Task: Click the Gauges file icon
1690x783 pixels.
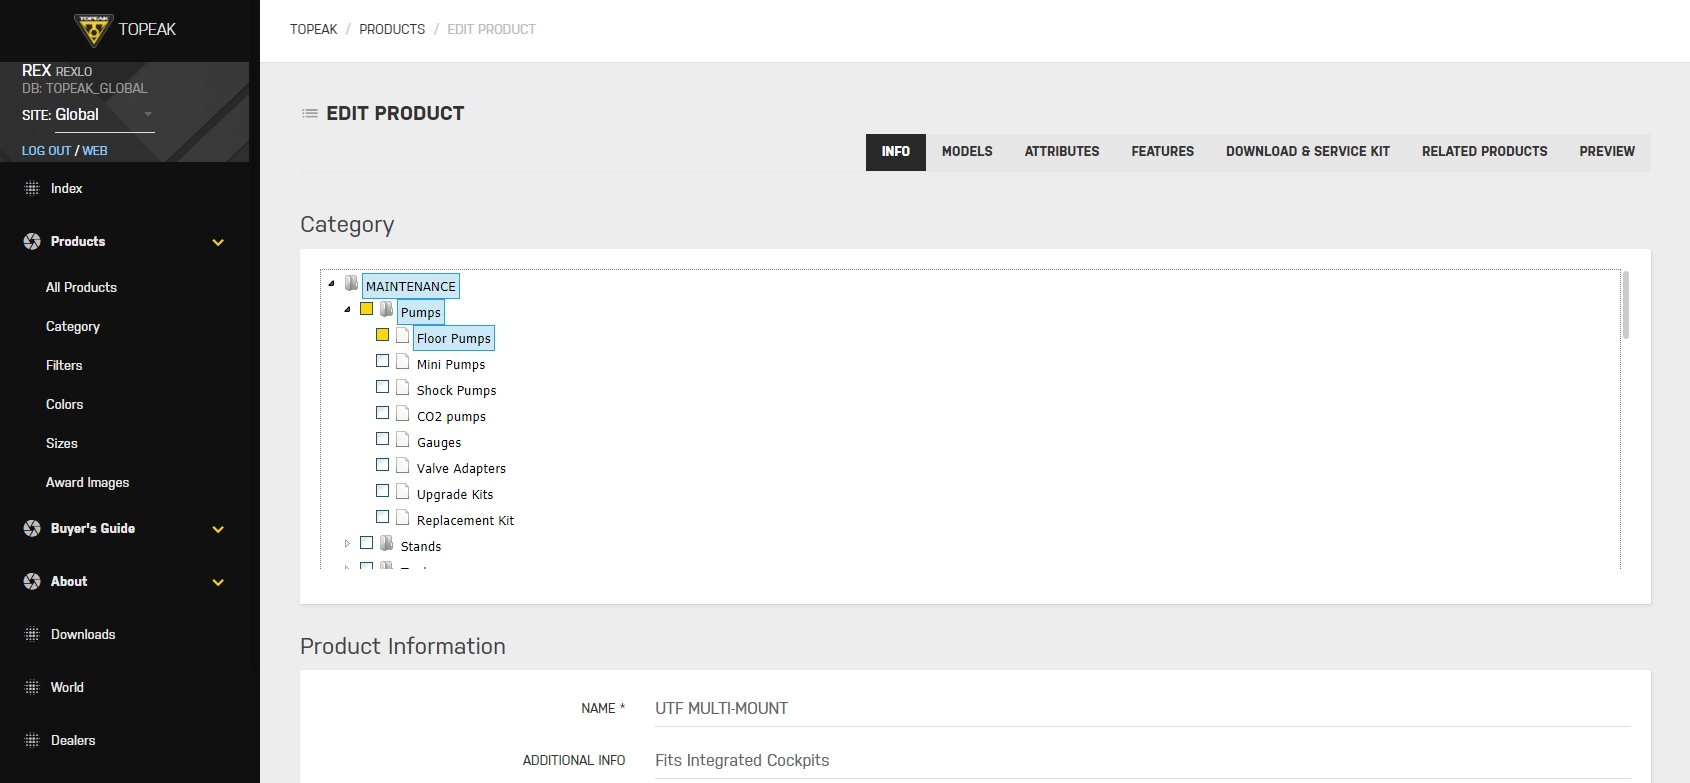Action: pyautogui.click(x=402, y=439)
